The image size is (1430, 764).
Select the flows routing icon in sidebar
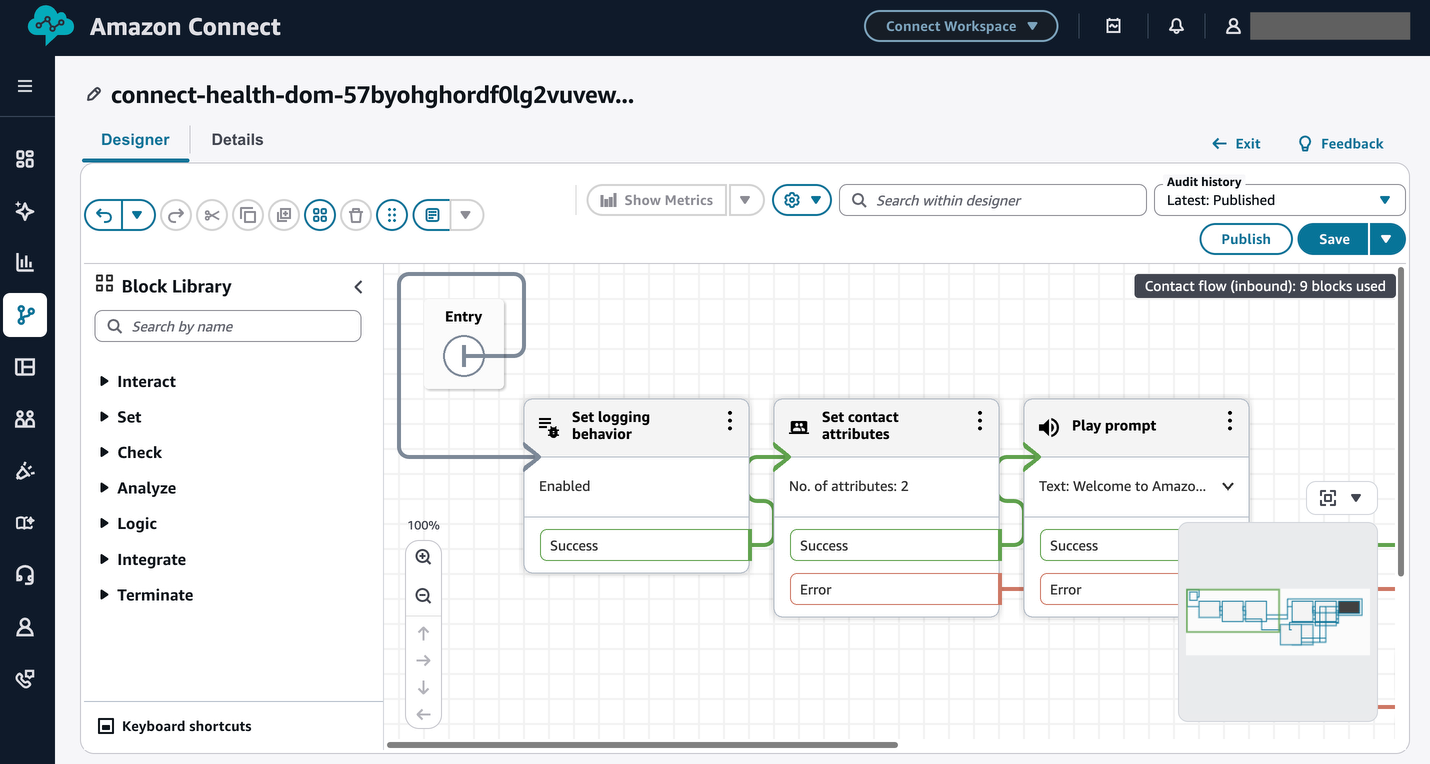[x=25, y=315]
